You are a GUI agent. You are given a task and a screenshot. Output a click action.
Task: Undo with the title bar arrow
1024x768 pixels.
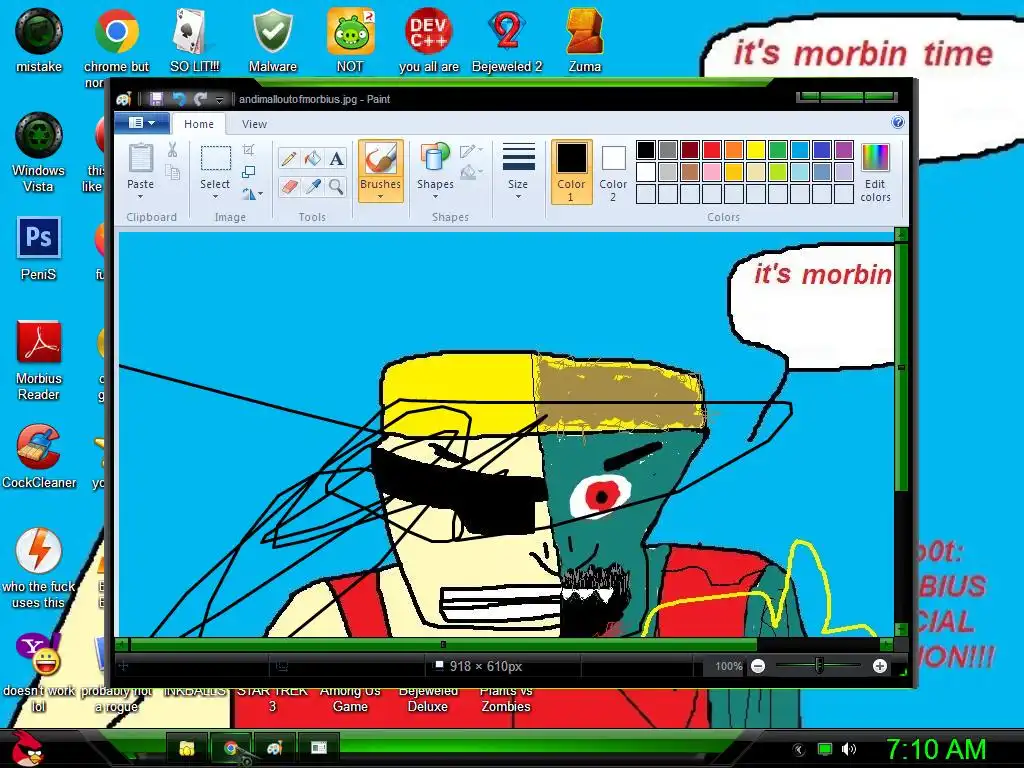point(178,99)
